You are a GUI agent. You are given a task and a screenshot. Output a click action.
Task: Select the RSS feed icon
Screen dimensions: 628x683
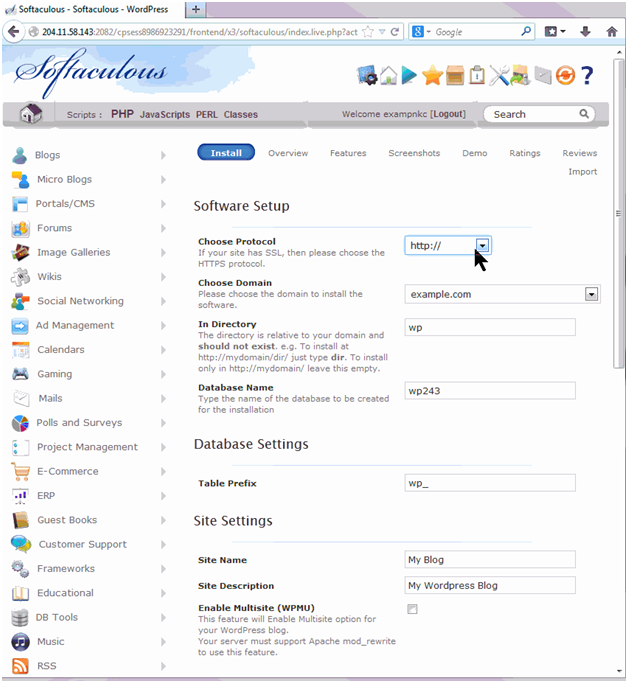click(x=20, y=666)
